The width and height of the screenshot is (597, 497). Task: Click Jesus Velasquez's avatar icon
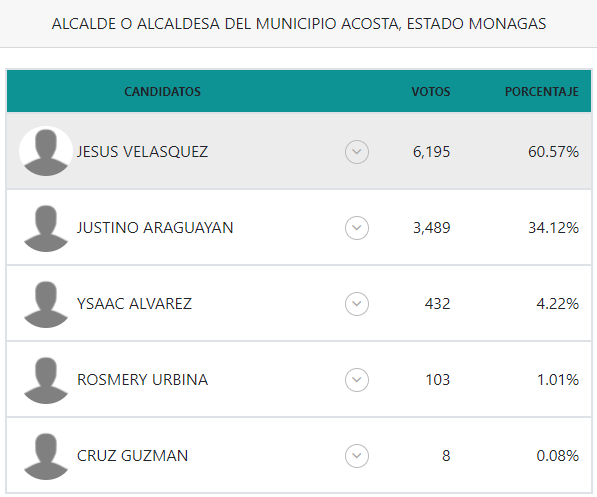(x=46, y=152)
